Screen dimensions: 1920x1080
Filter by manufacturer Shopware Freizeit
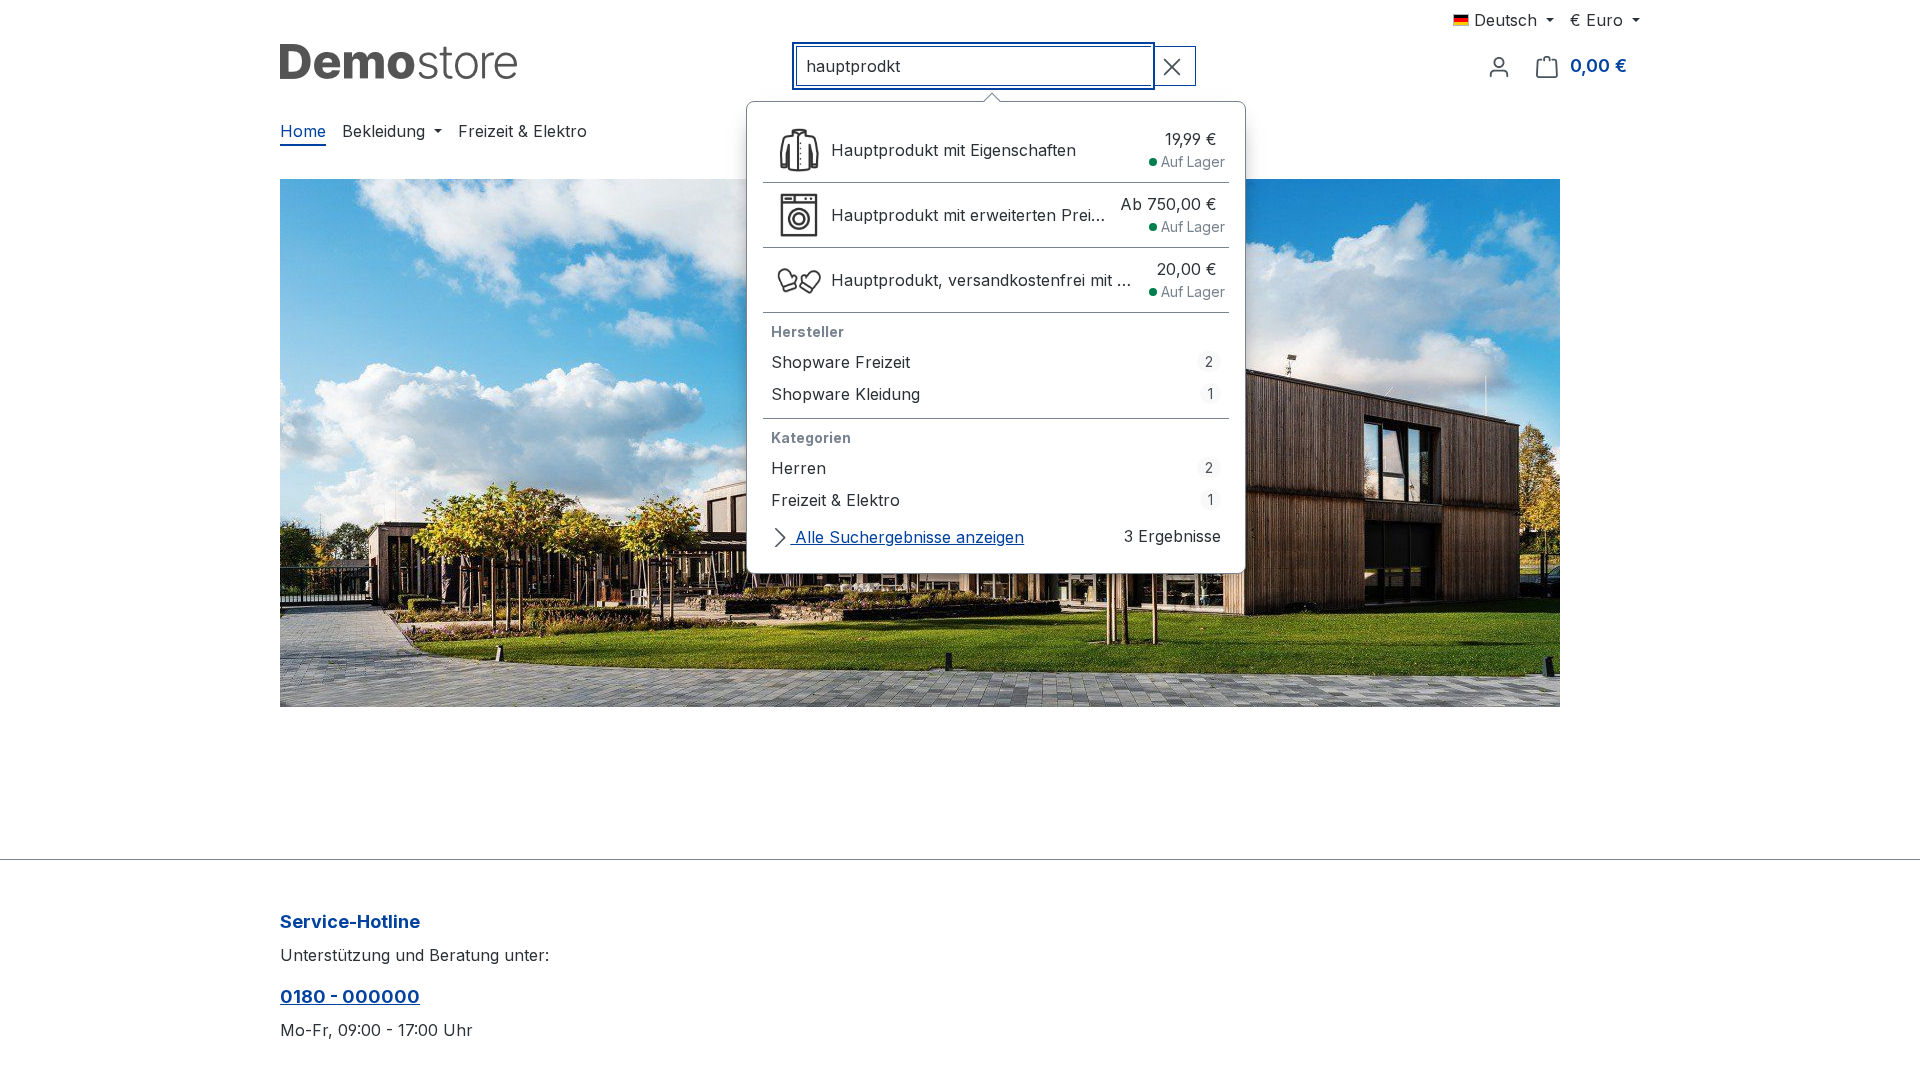[x=996, y=362]
